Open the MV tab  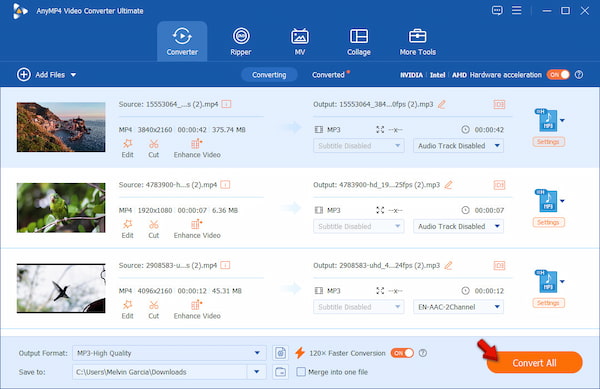[x=300, y=41]
